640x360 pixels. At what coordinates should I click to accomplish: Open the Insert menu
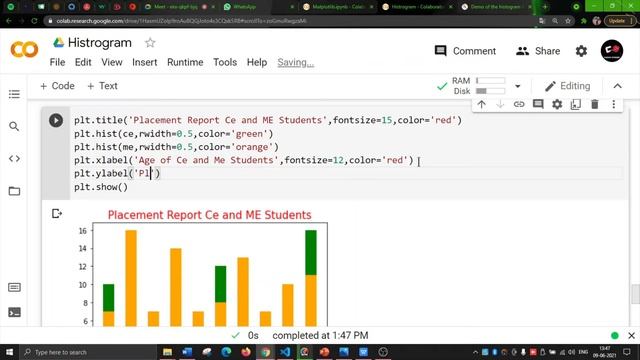tap(144, 62)
